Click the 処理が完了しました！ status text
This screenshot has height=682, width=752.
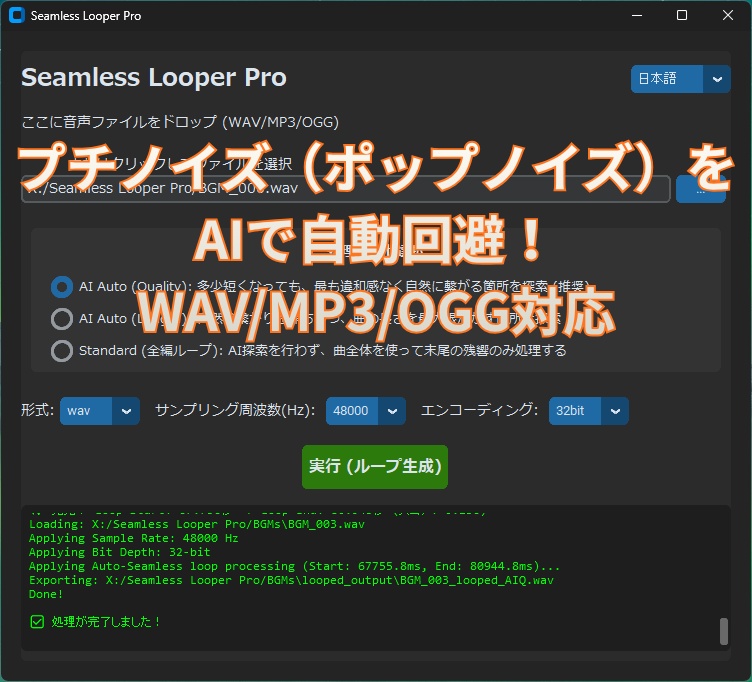(x=106, y=622)
